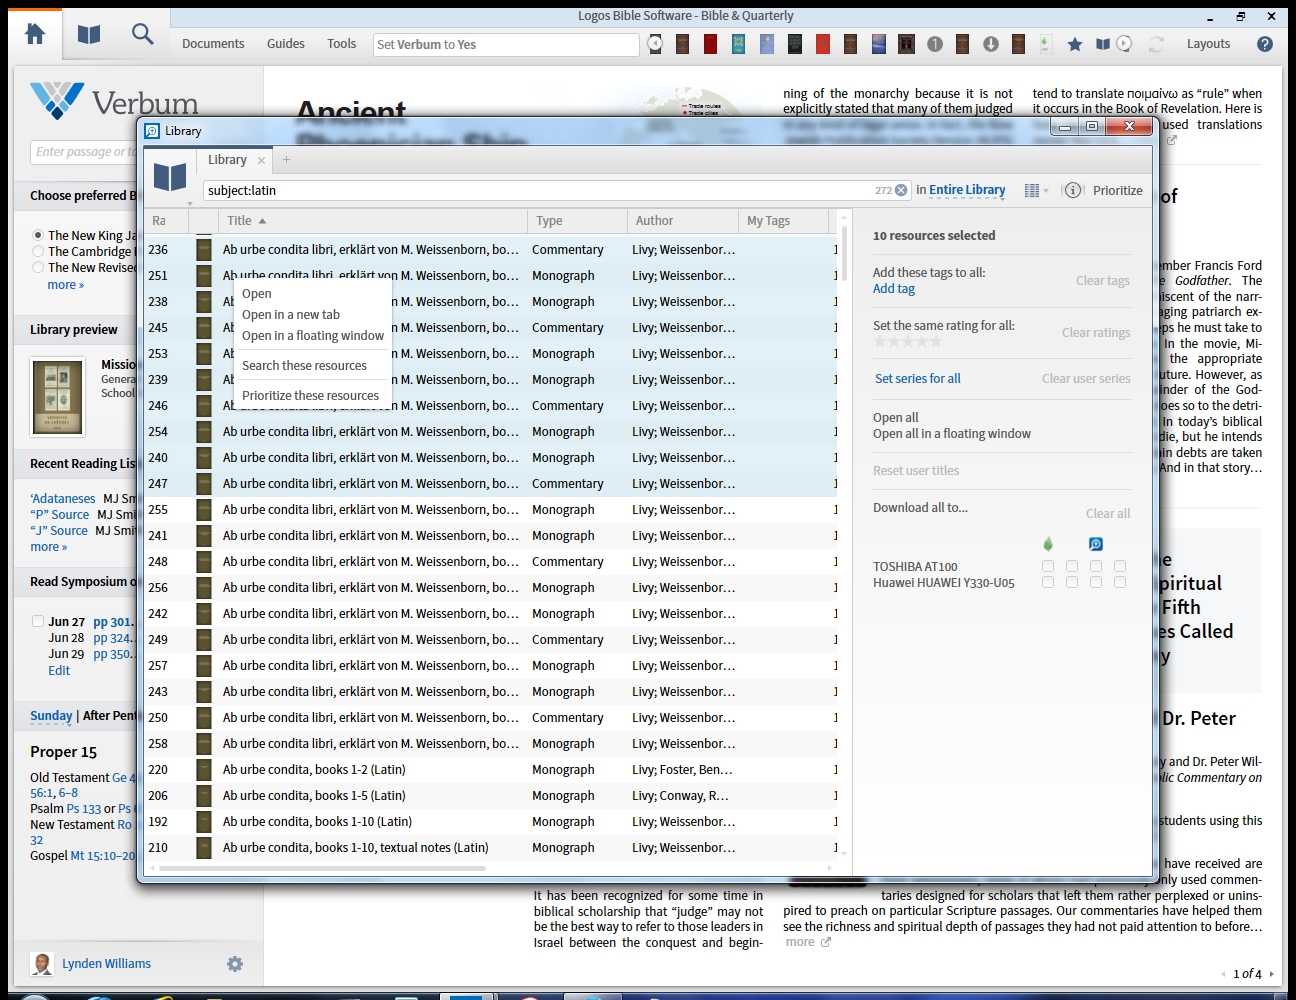The height and width of the screenshot is (1000, 1296).
Task: Click book cover icon for Ab urbe condita books 1-5
Action: point(204,796)
